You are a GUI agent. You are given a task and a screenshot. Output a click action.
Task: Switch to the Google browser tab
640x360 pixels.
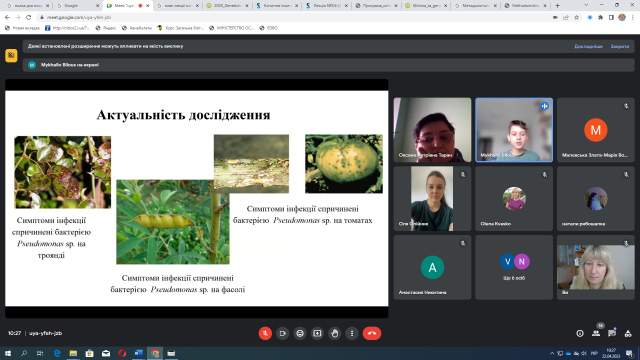click(x=77, y=6)
